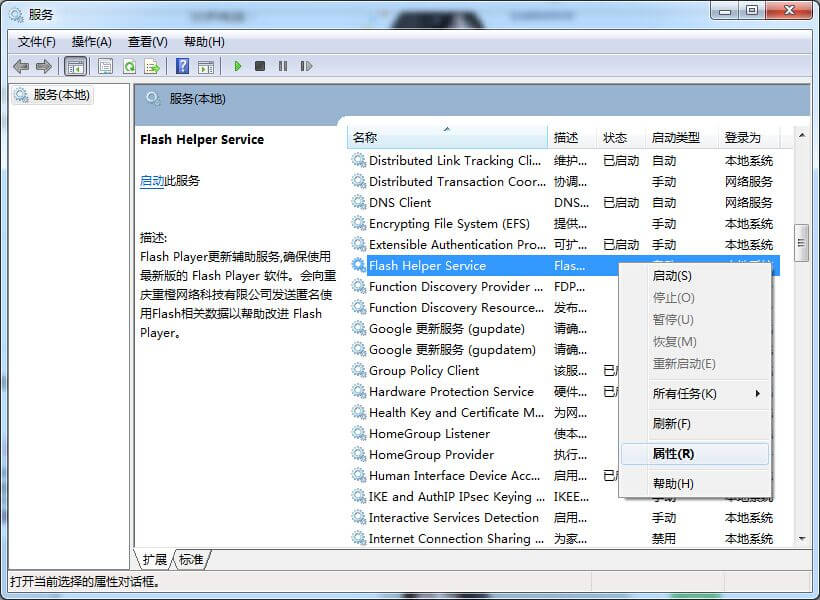Click the green Start Service play icon
The height and width of the screenshot is (600, 820).
coord(237,66)
